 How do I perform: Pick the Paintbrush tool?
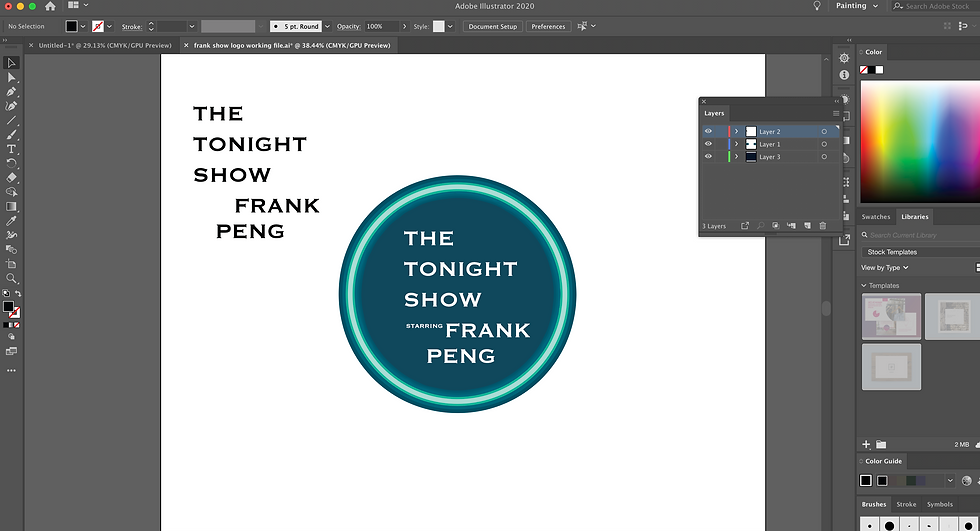click(11, 135)
